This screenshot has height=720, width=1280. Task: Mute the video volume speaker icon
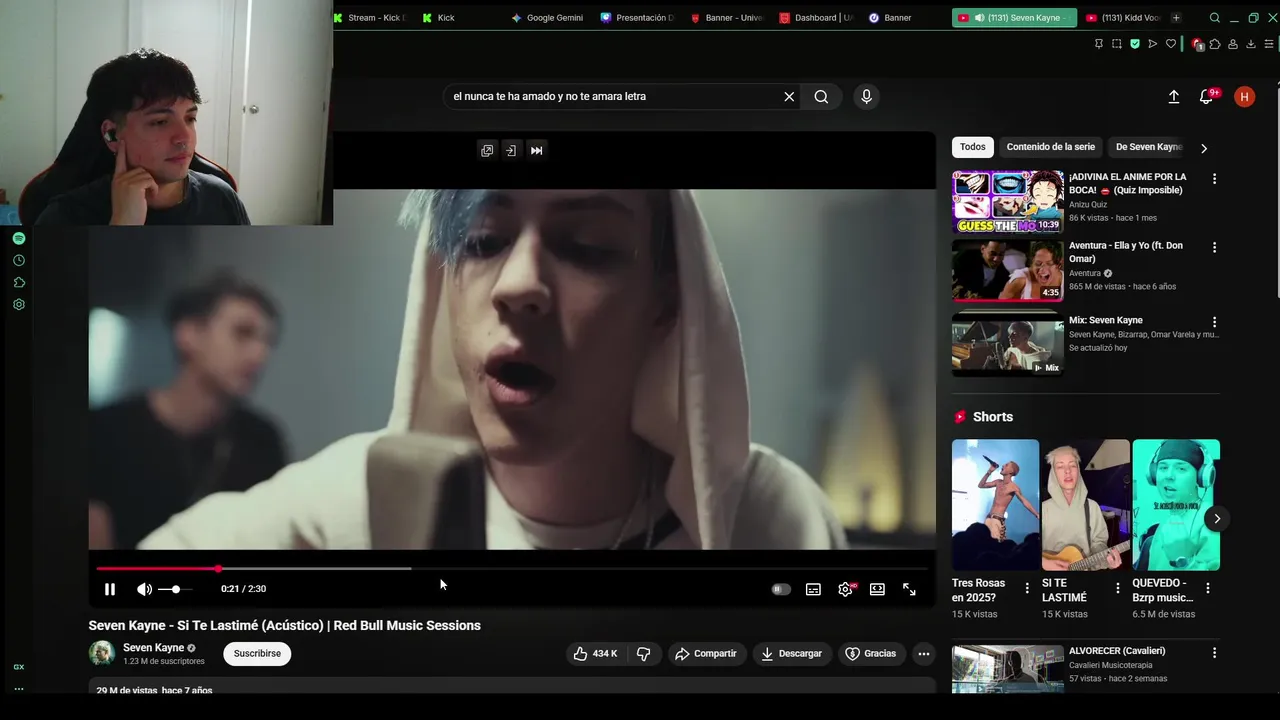144,589
